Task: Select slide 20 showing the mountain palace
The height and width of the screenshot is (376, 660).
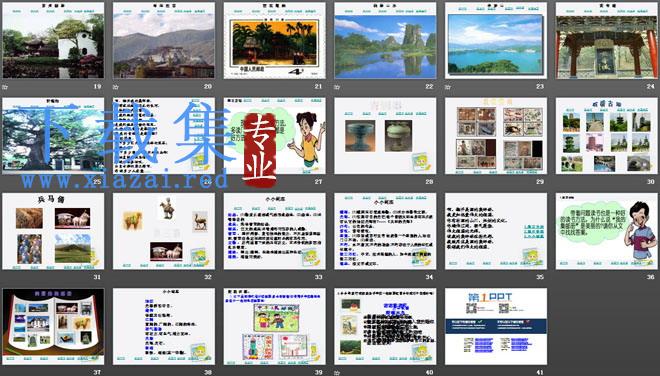Action: (x=164, y=40)
